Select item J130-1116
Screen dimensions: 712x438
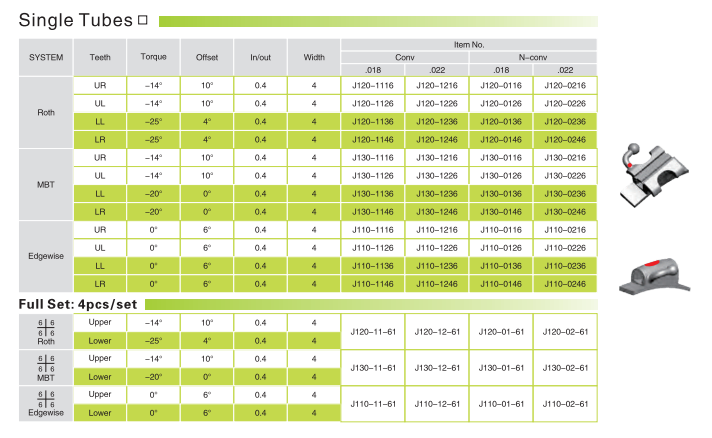[x=373, y=157]
